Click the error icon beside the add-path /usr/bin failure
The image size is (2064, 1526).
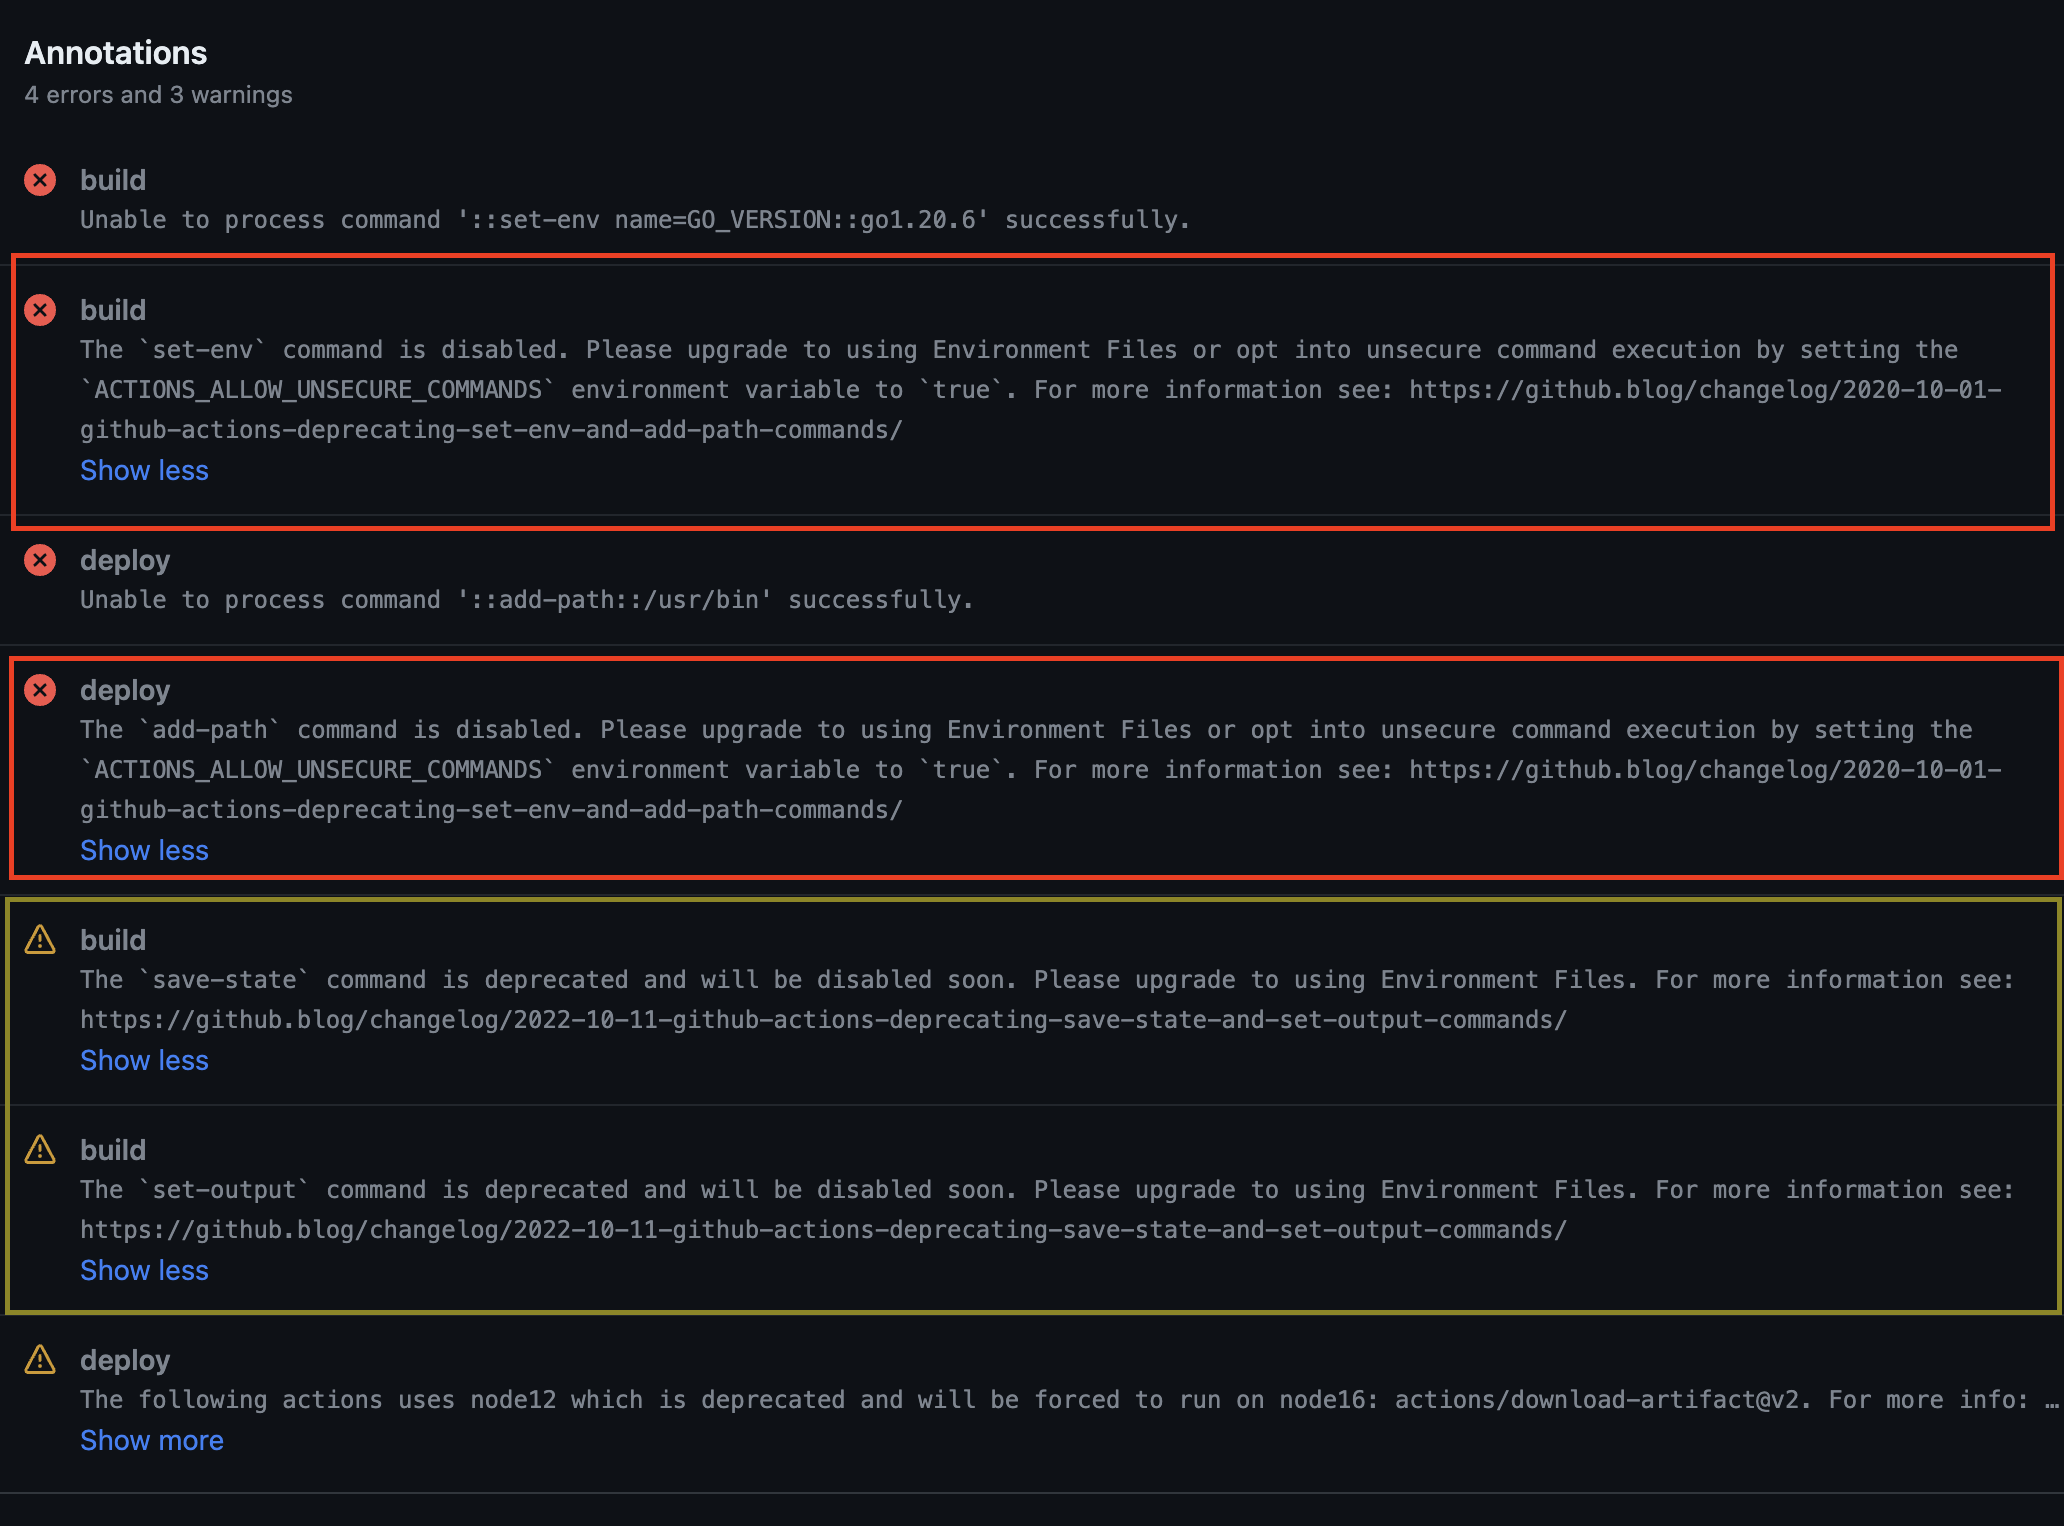pyautogui.click(x=40, y=560)
